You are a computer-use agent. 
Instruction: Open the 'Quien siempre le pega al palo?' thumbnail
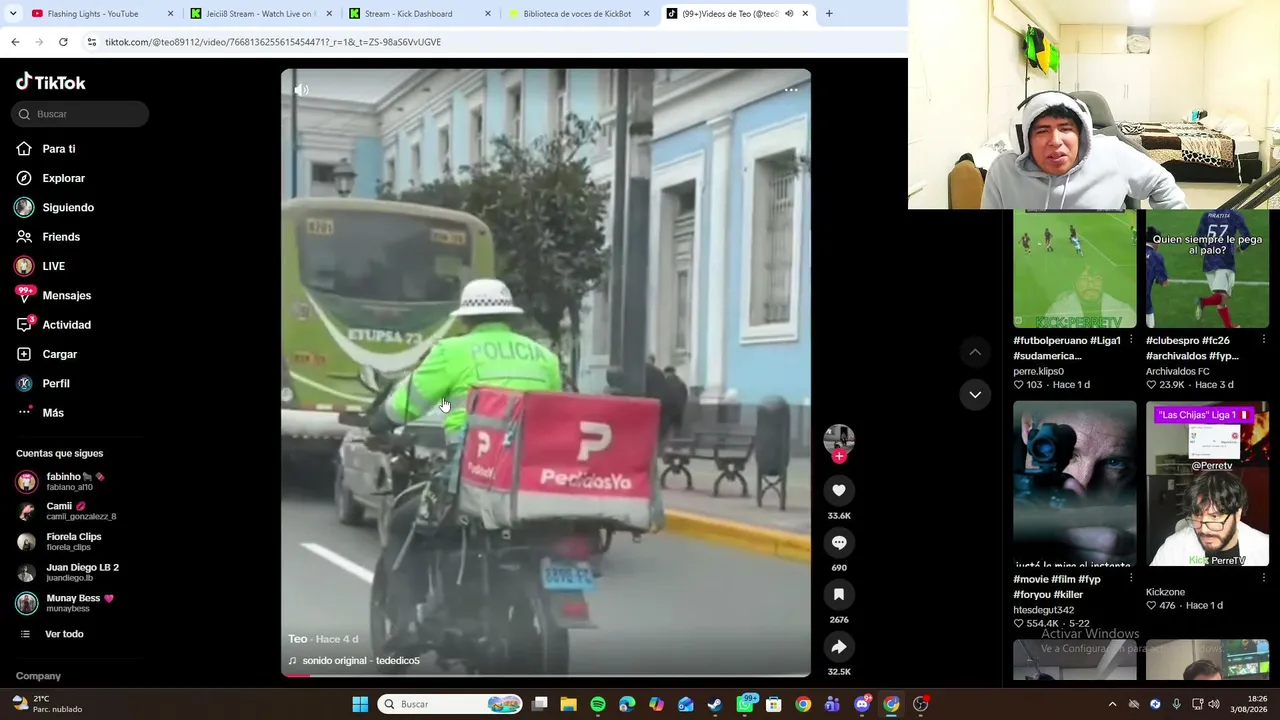pos(1207,269)
